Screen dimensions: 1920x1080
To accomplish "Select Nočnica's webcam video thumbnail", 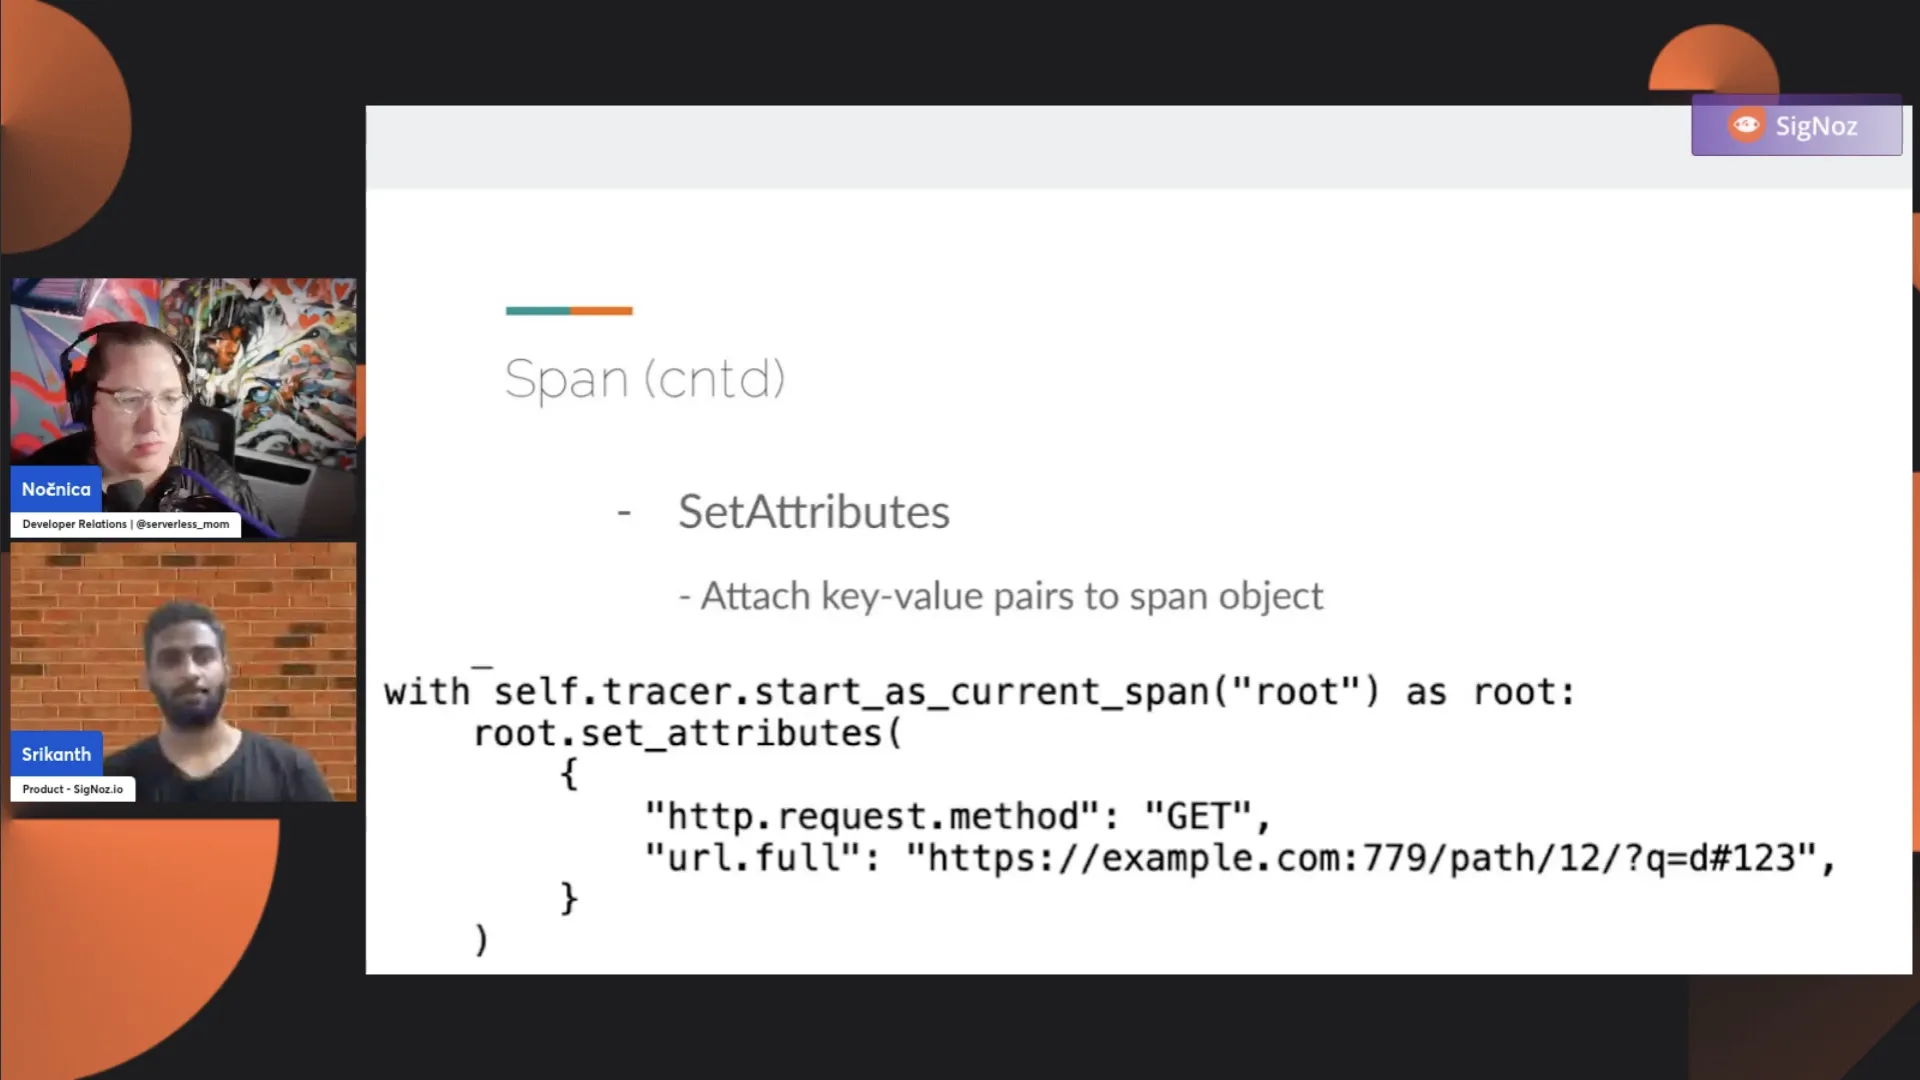I will pos(183,408).
